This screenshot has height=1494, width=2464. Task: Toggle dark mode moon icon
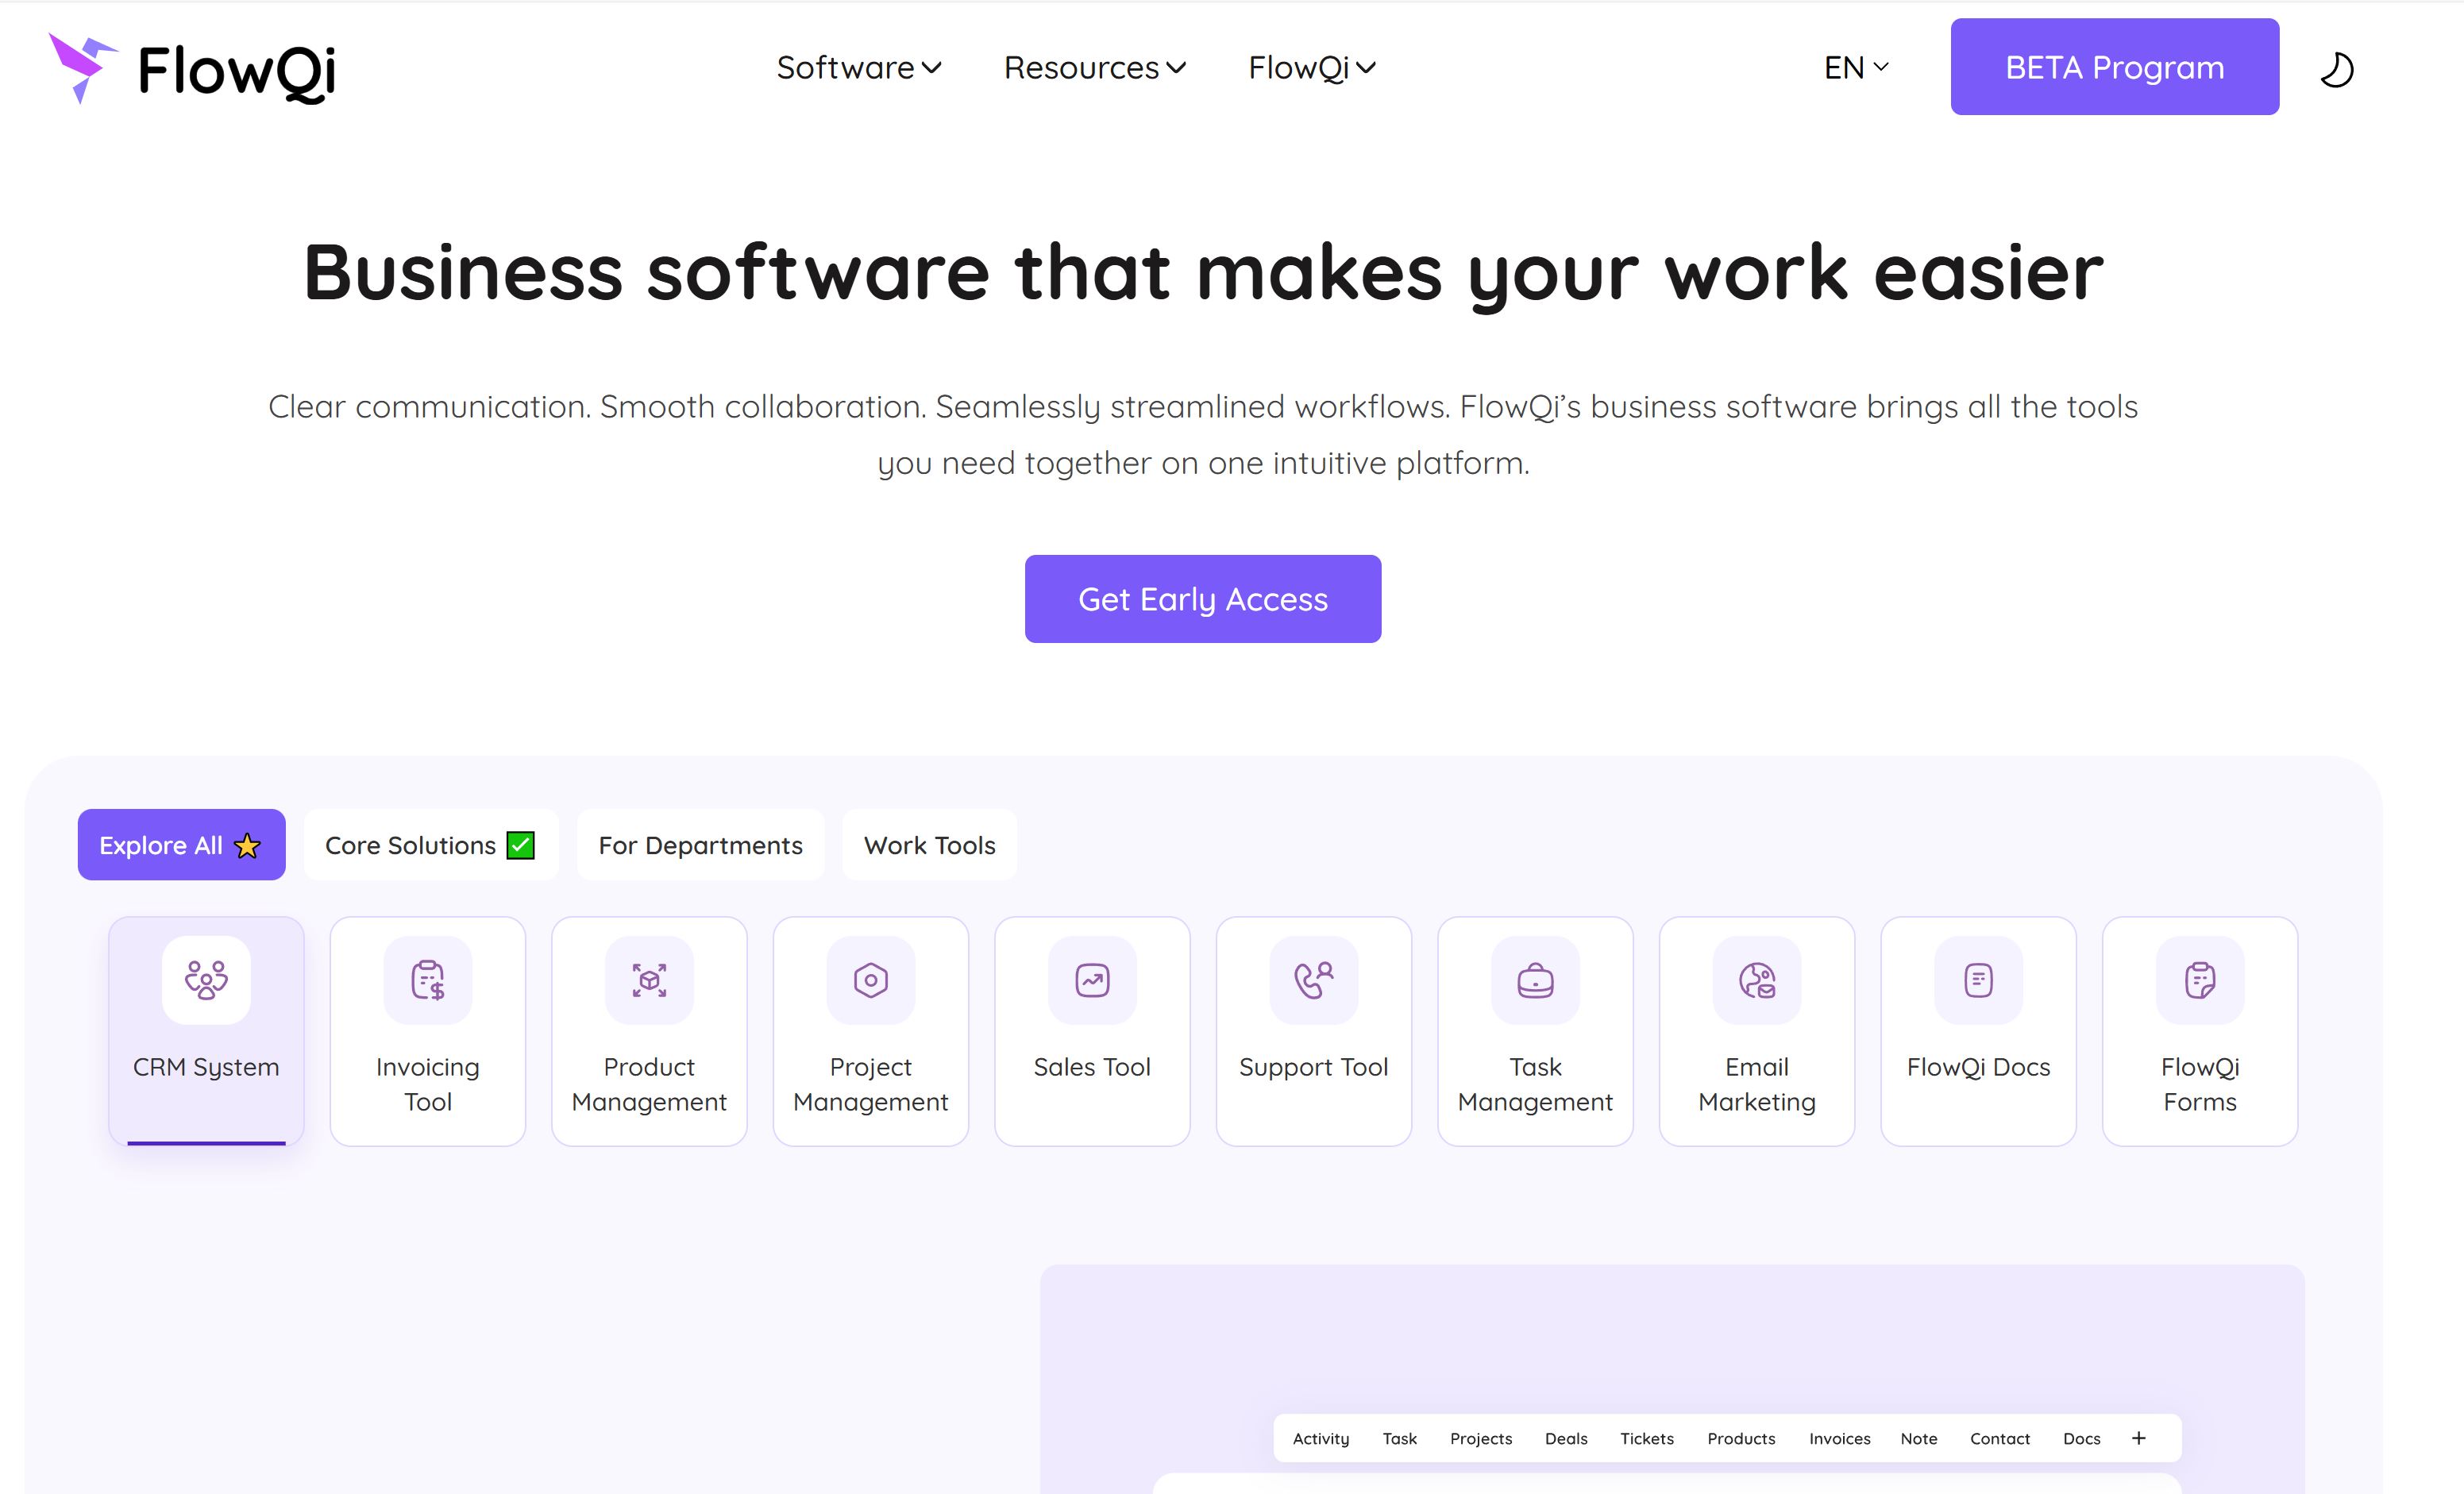[x=2336, y=70]
